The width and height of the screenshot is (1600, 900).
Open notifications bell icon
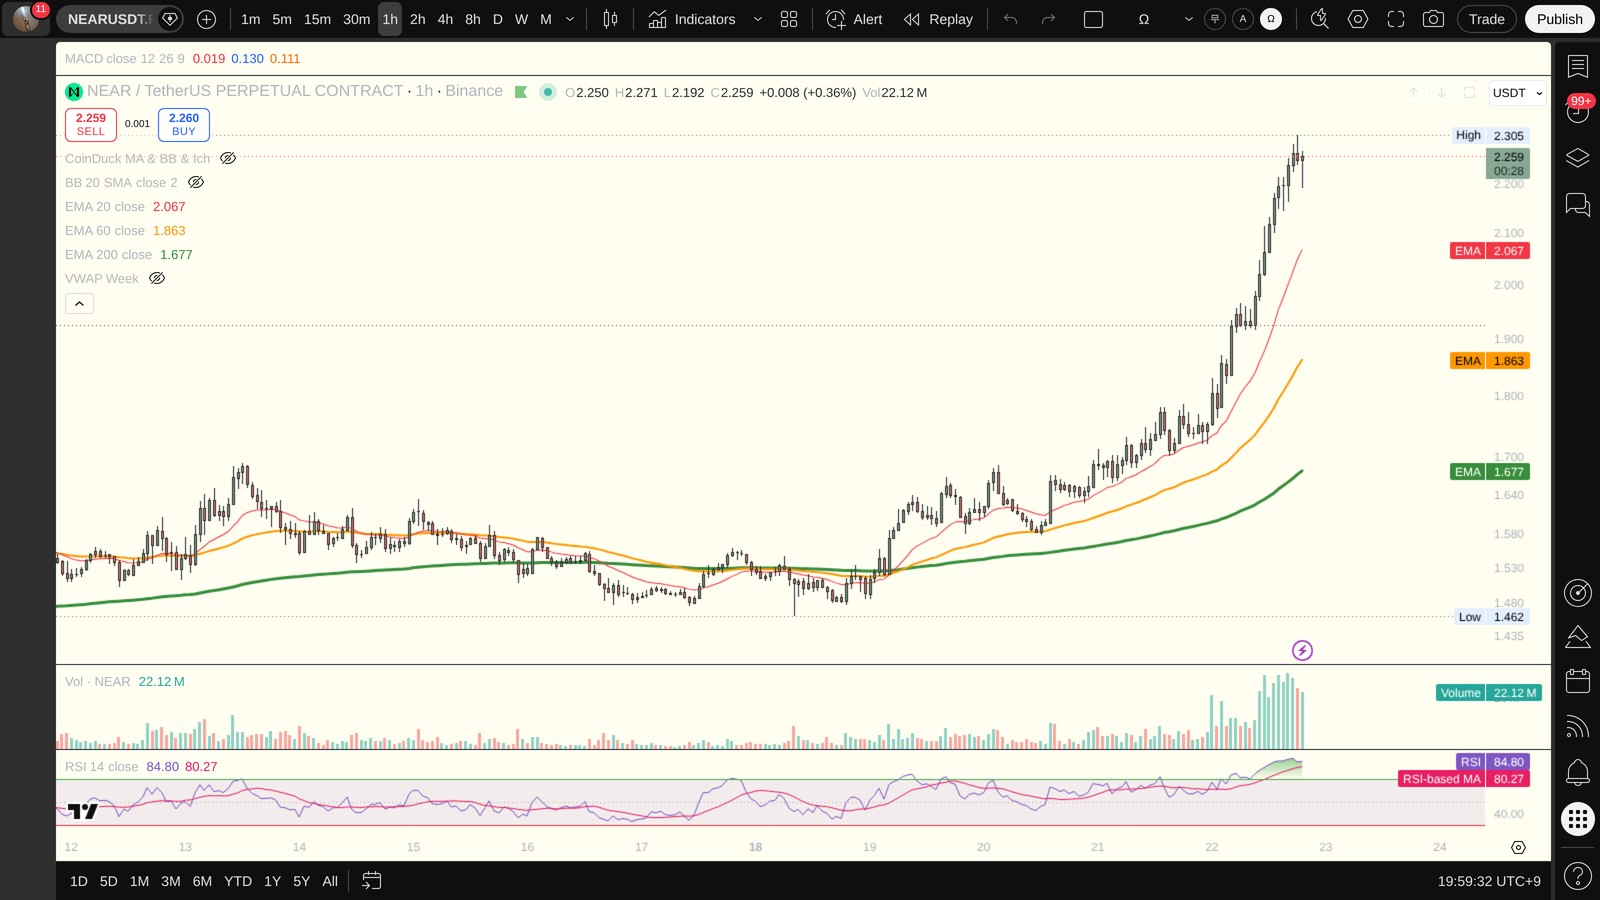tap(1578, 772)
